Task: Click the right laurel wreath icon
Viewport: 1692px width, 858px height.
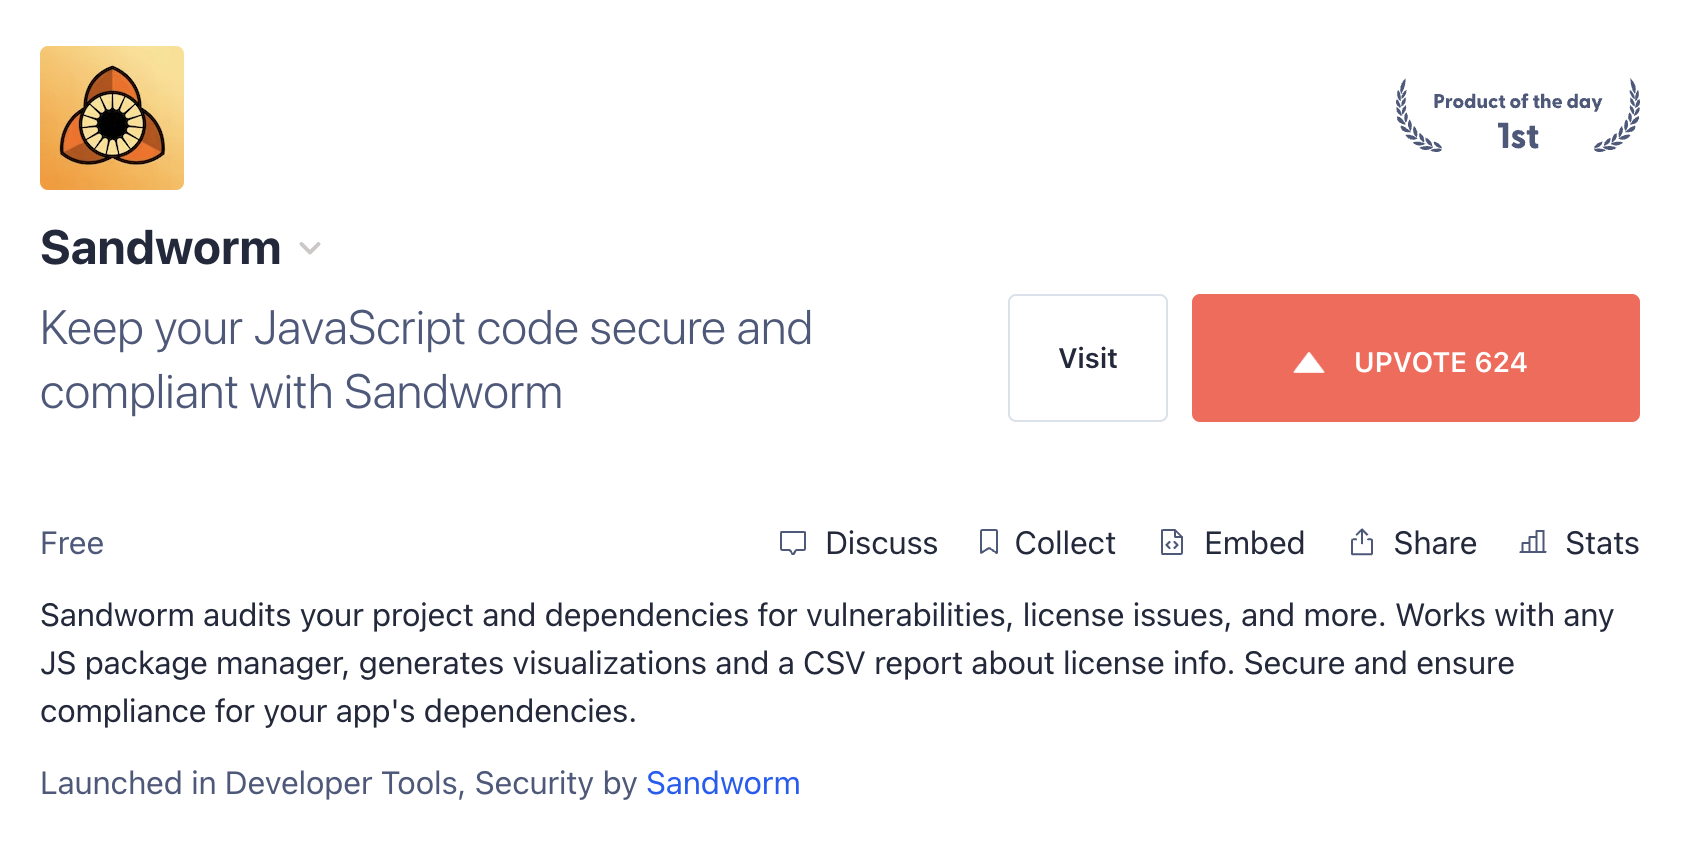Action: point(1620,117)
